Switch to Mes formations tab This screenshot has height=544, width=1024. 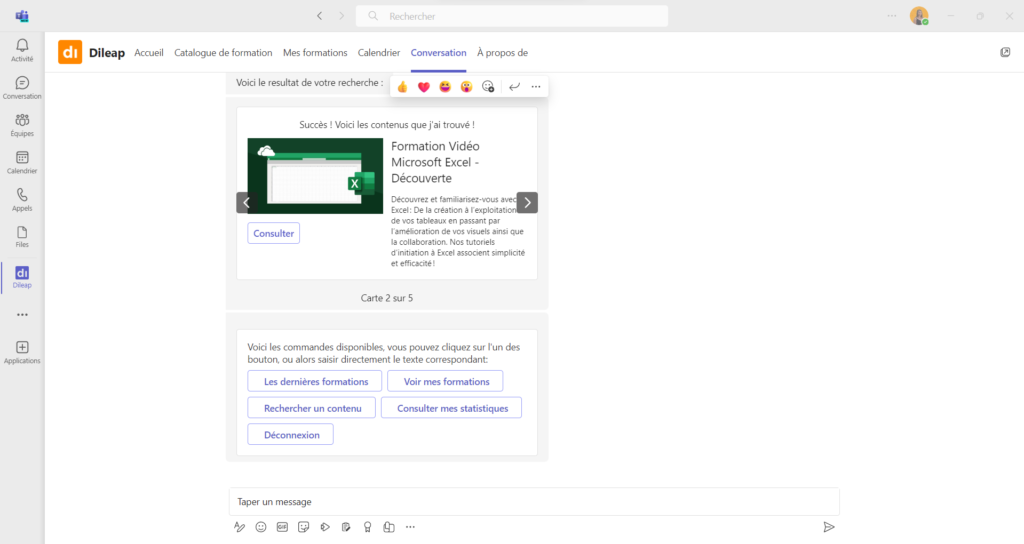click(315, 53)
